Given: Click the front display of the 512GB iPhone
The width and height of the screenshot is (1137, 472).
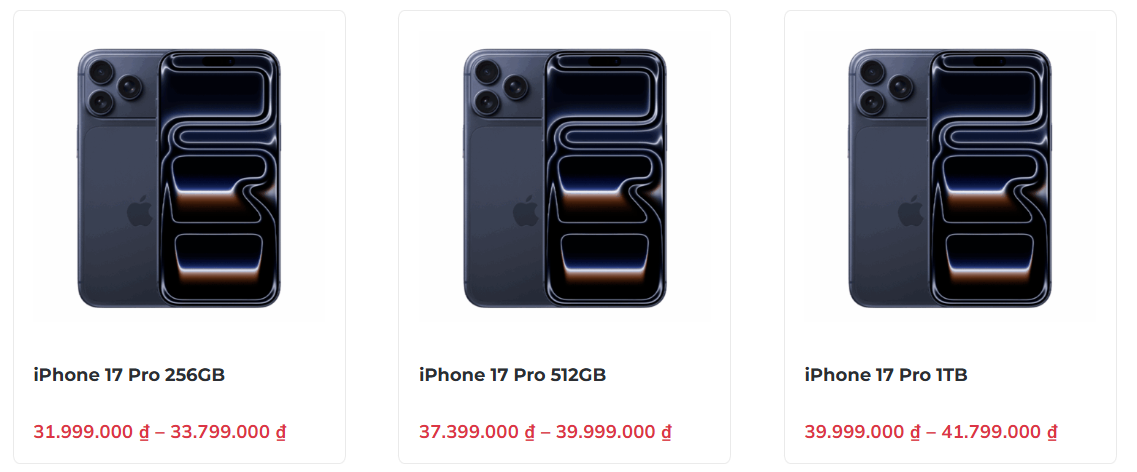Looking at the screenshot, I should [x=605, y=178].
